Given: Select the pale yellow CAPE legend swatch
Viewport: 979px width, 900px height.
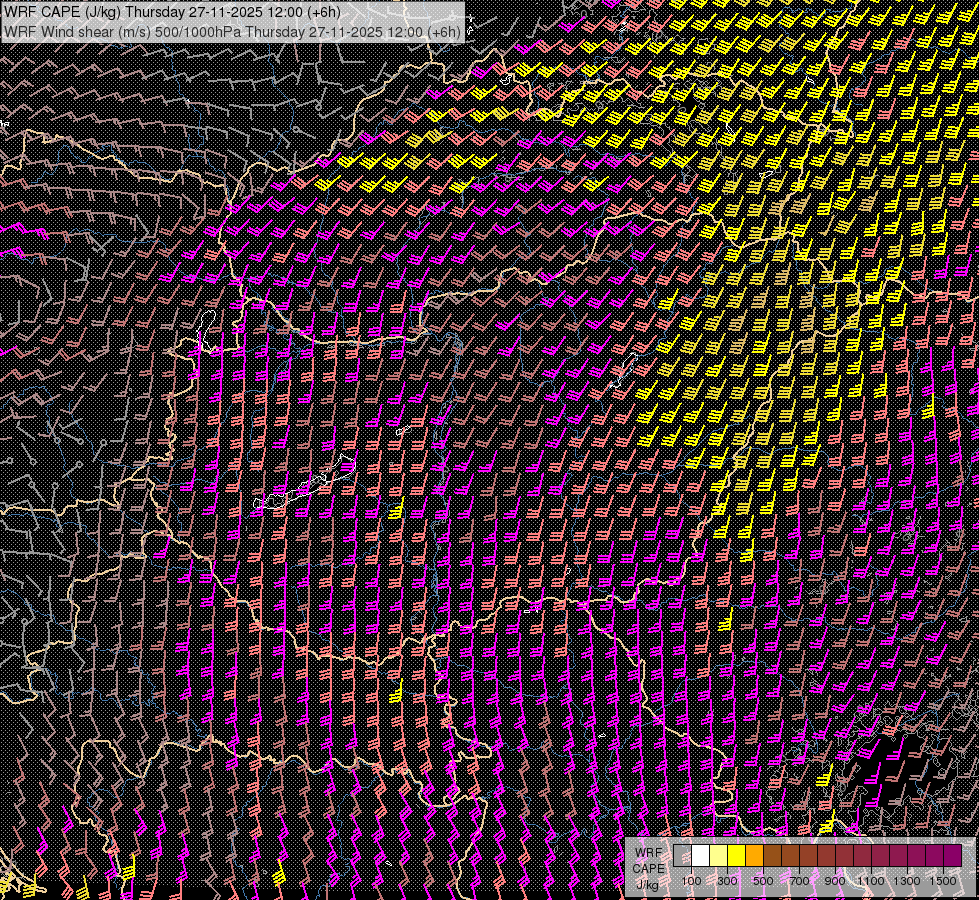Looking at the screenshot, I should tap(719, 856).
